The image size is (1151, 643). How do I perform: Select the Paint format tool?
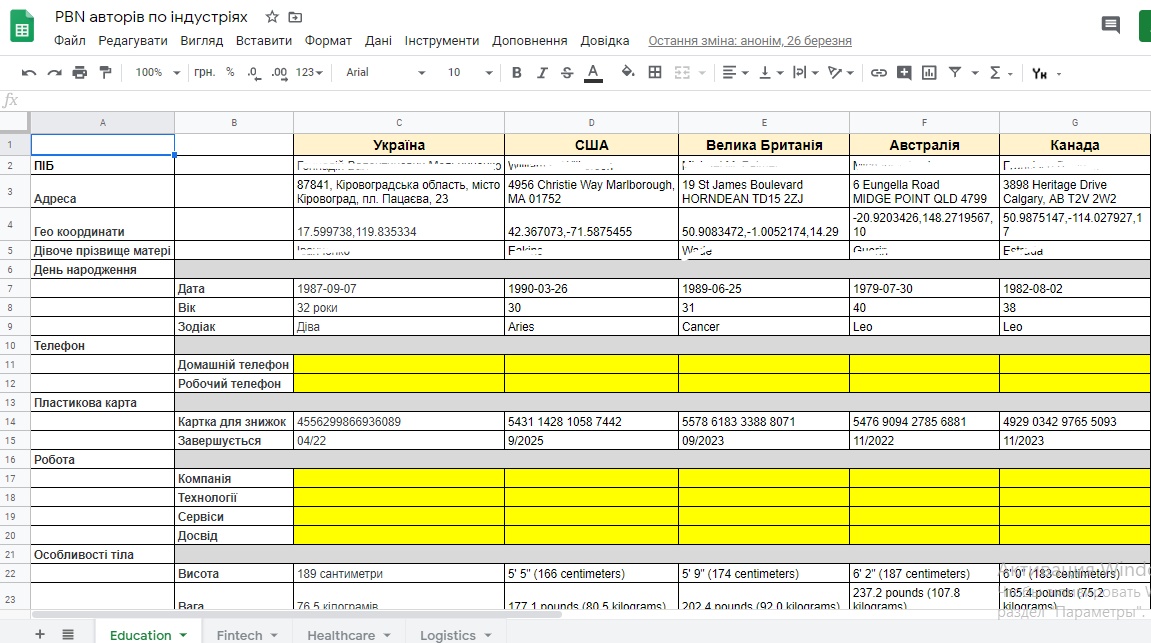[x=105, y=73]
